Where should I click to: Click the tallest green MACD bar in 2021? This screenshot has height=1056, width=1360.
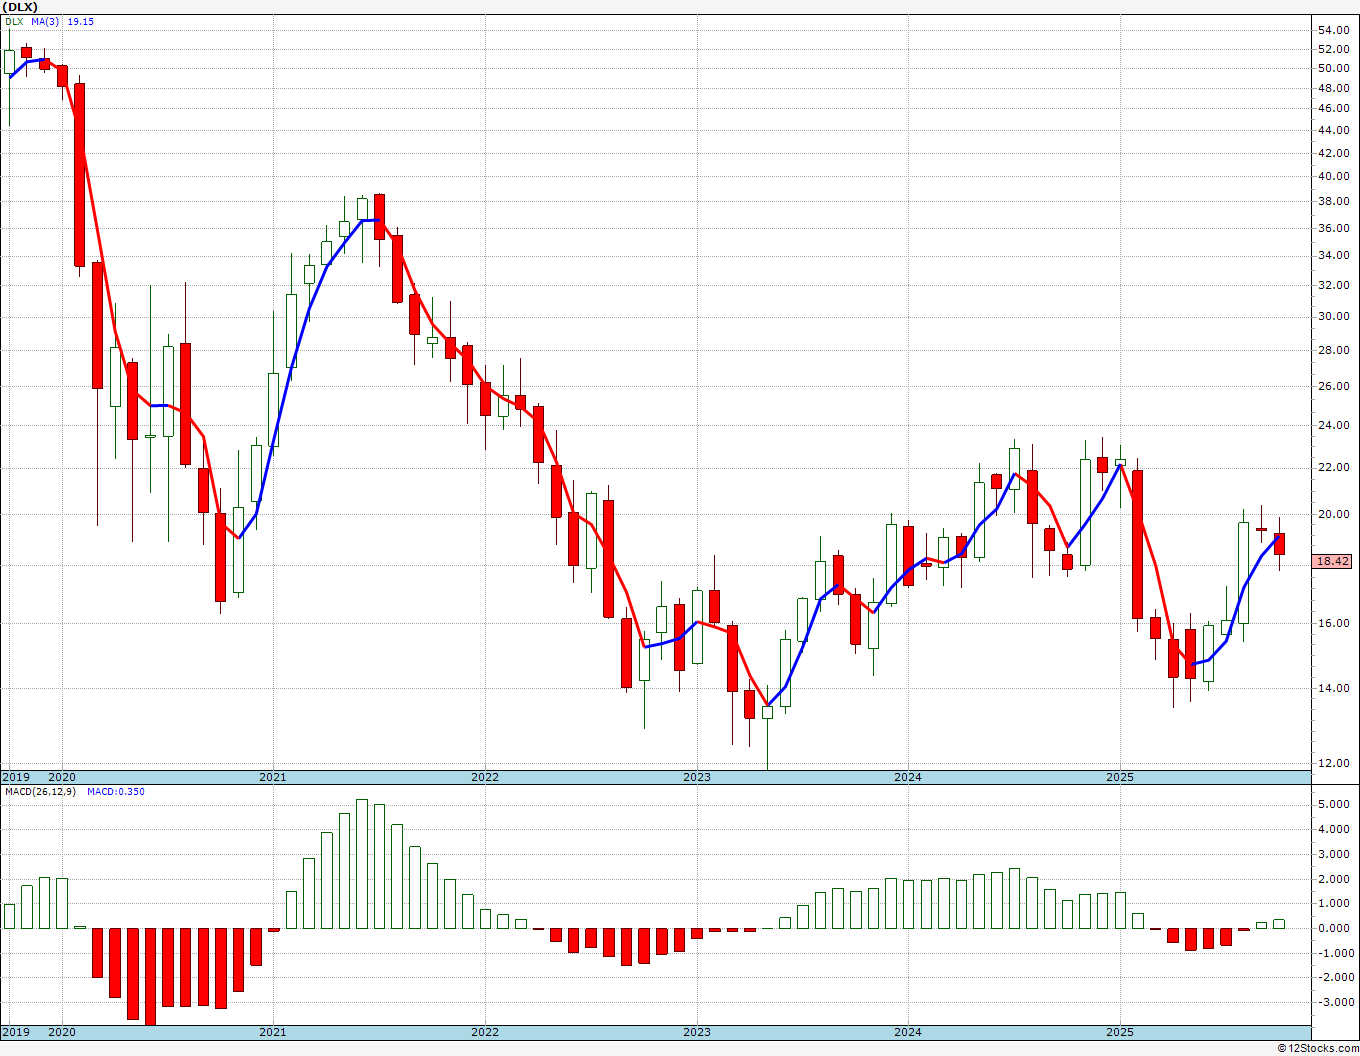pos(362,864)
